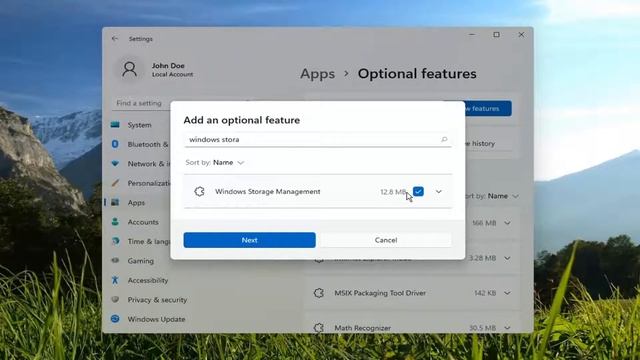Select 'Windows Storage Management' feature name
640x360 pixels.
pos(267,191)
